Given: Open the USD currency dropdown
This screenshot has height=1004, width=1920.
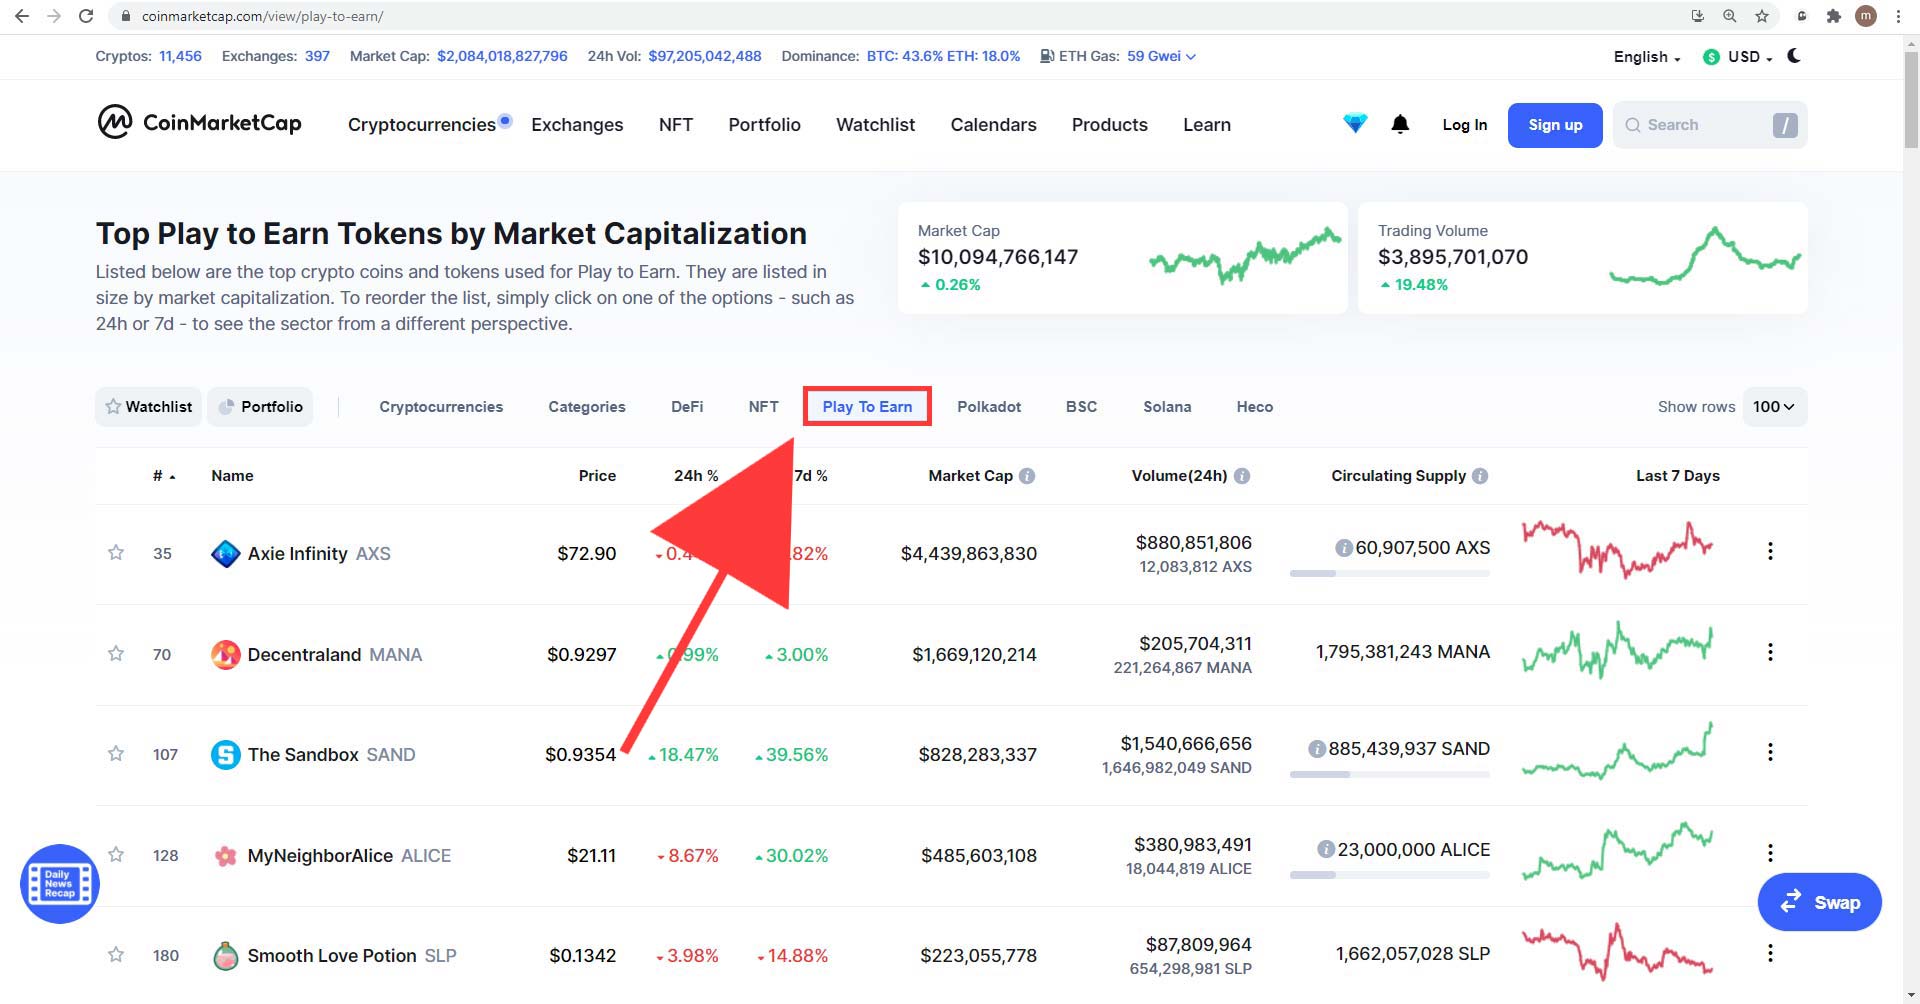Looking at the screenshot, I should click(x=1738, y=57).
